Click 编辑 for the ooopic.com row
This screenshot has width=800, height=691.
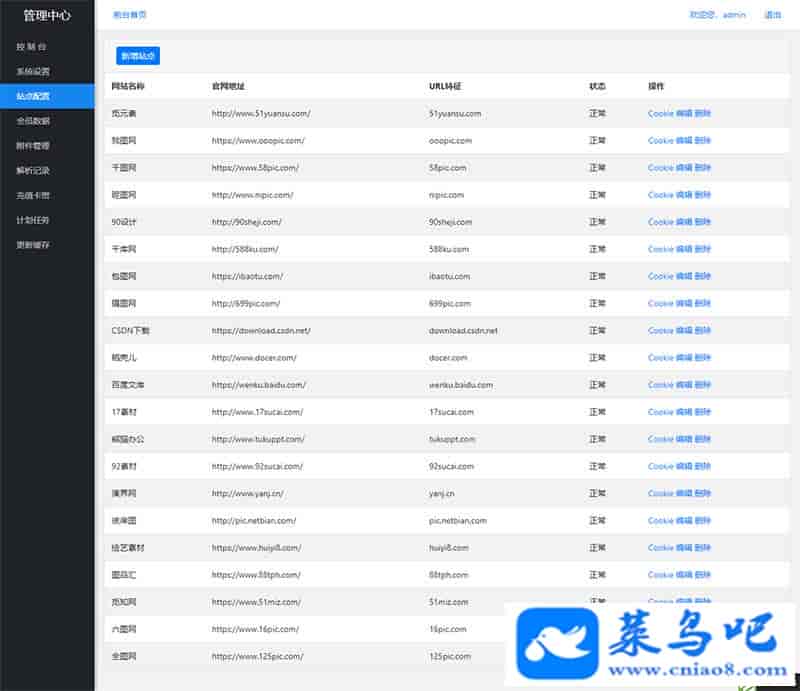pos(684,141)
